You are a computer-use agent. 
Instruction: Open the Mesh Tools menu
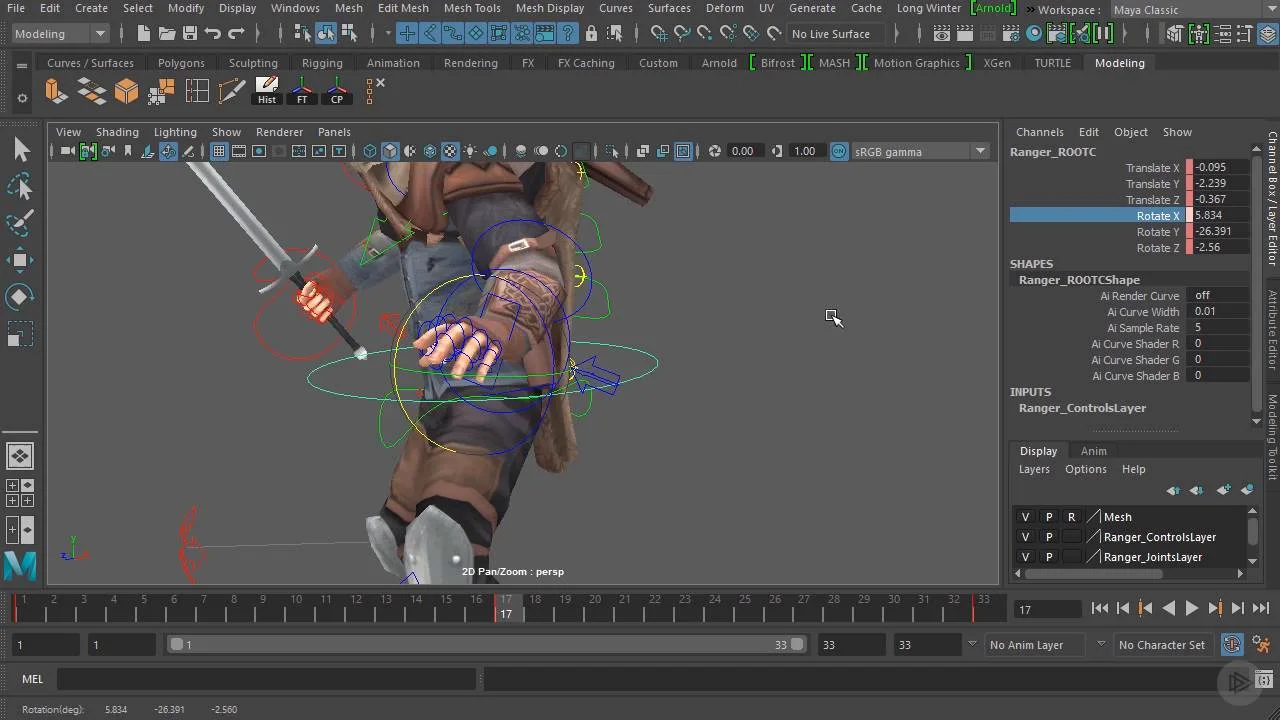click(x=472, y=8)
